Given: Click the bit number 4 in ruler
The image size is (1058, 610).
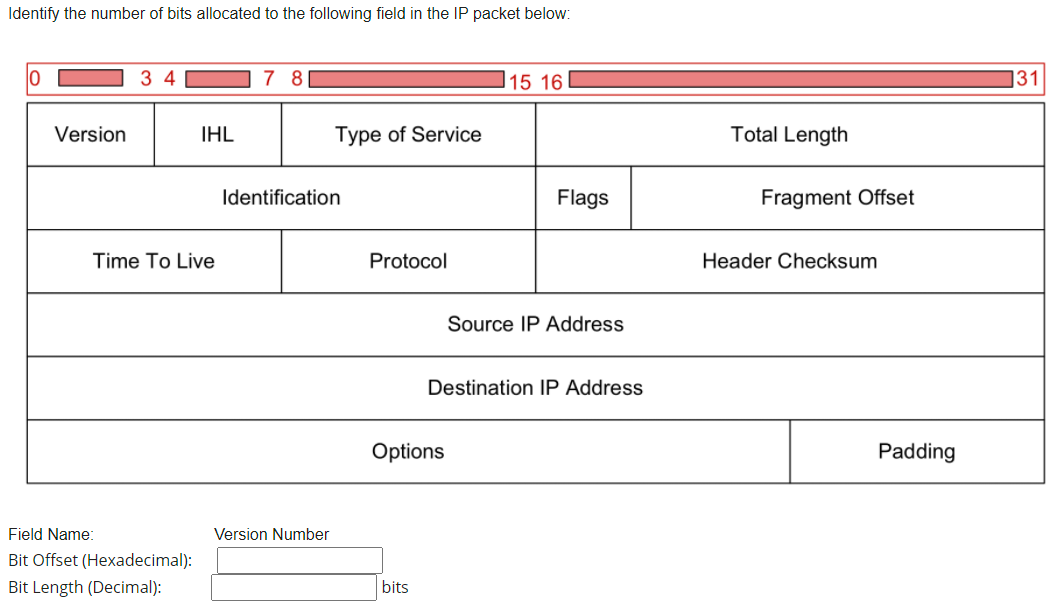Looking at the screenshot, I should coord(169,78).
